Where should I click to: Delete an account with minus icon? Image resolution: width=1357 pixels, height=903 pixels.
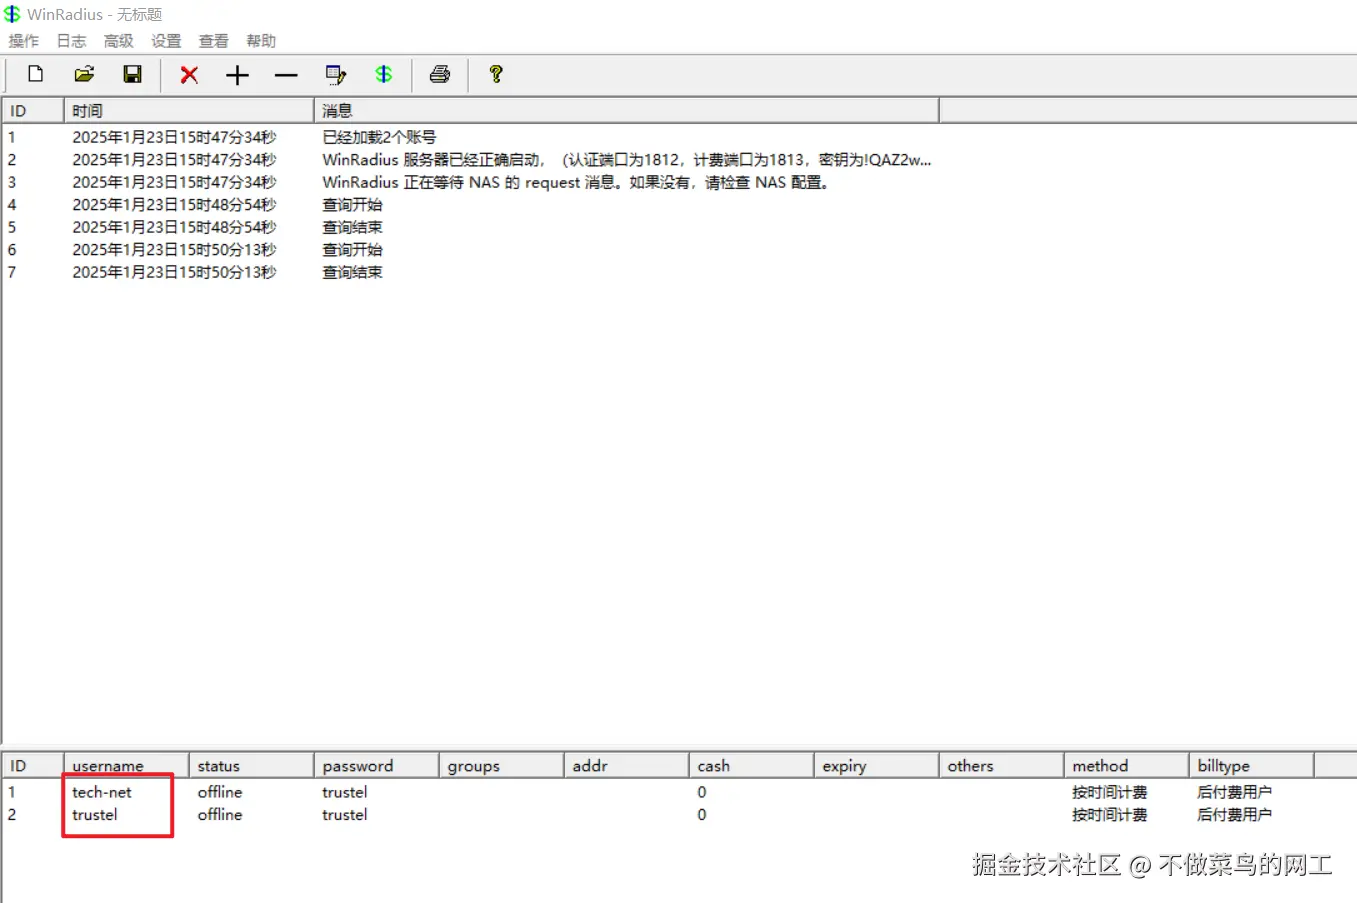286,74
